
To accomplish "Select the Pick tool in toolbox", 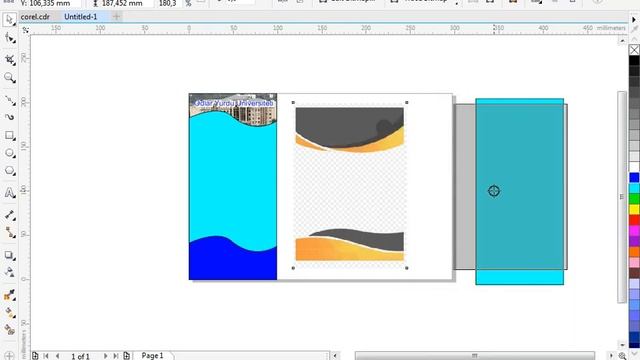I will coord(9,19).
